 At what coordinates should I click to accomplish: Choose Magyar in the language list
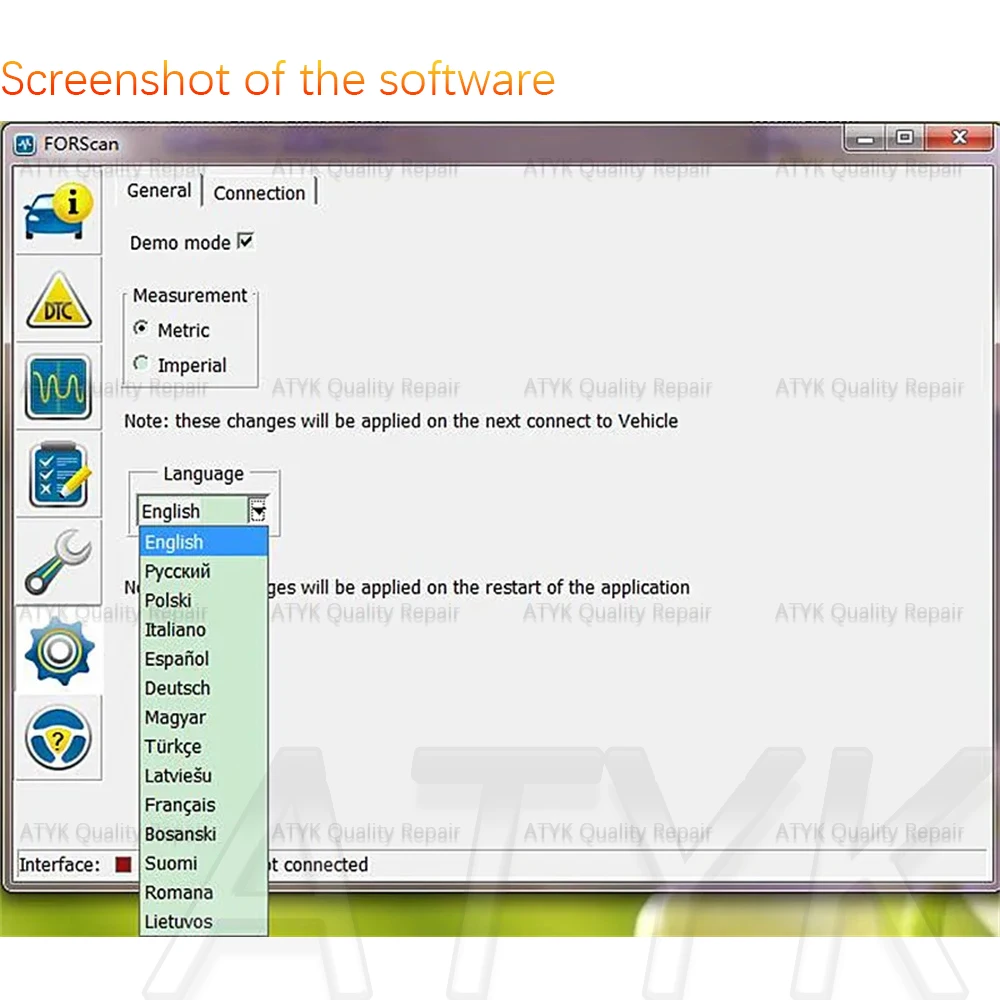tap(203, 717)
